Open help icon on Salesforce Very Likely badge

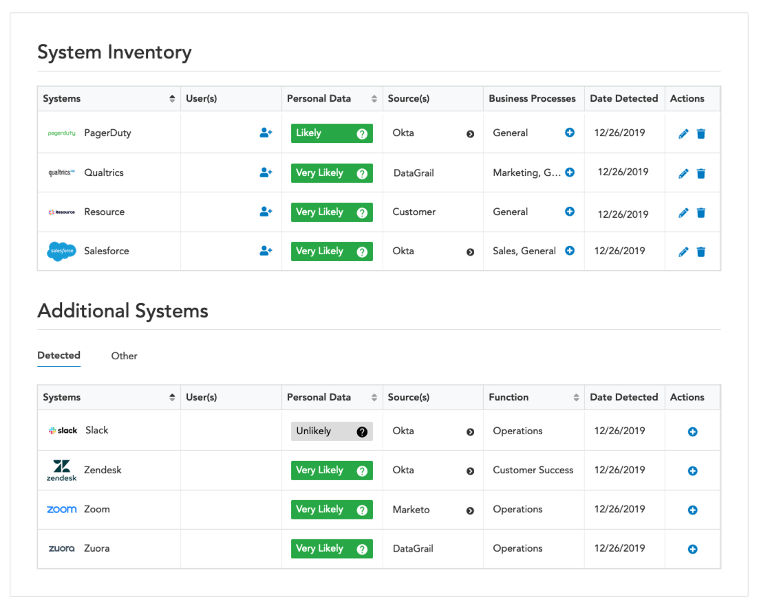362,252
